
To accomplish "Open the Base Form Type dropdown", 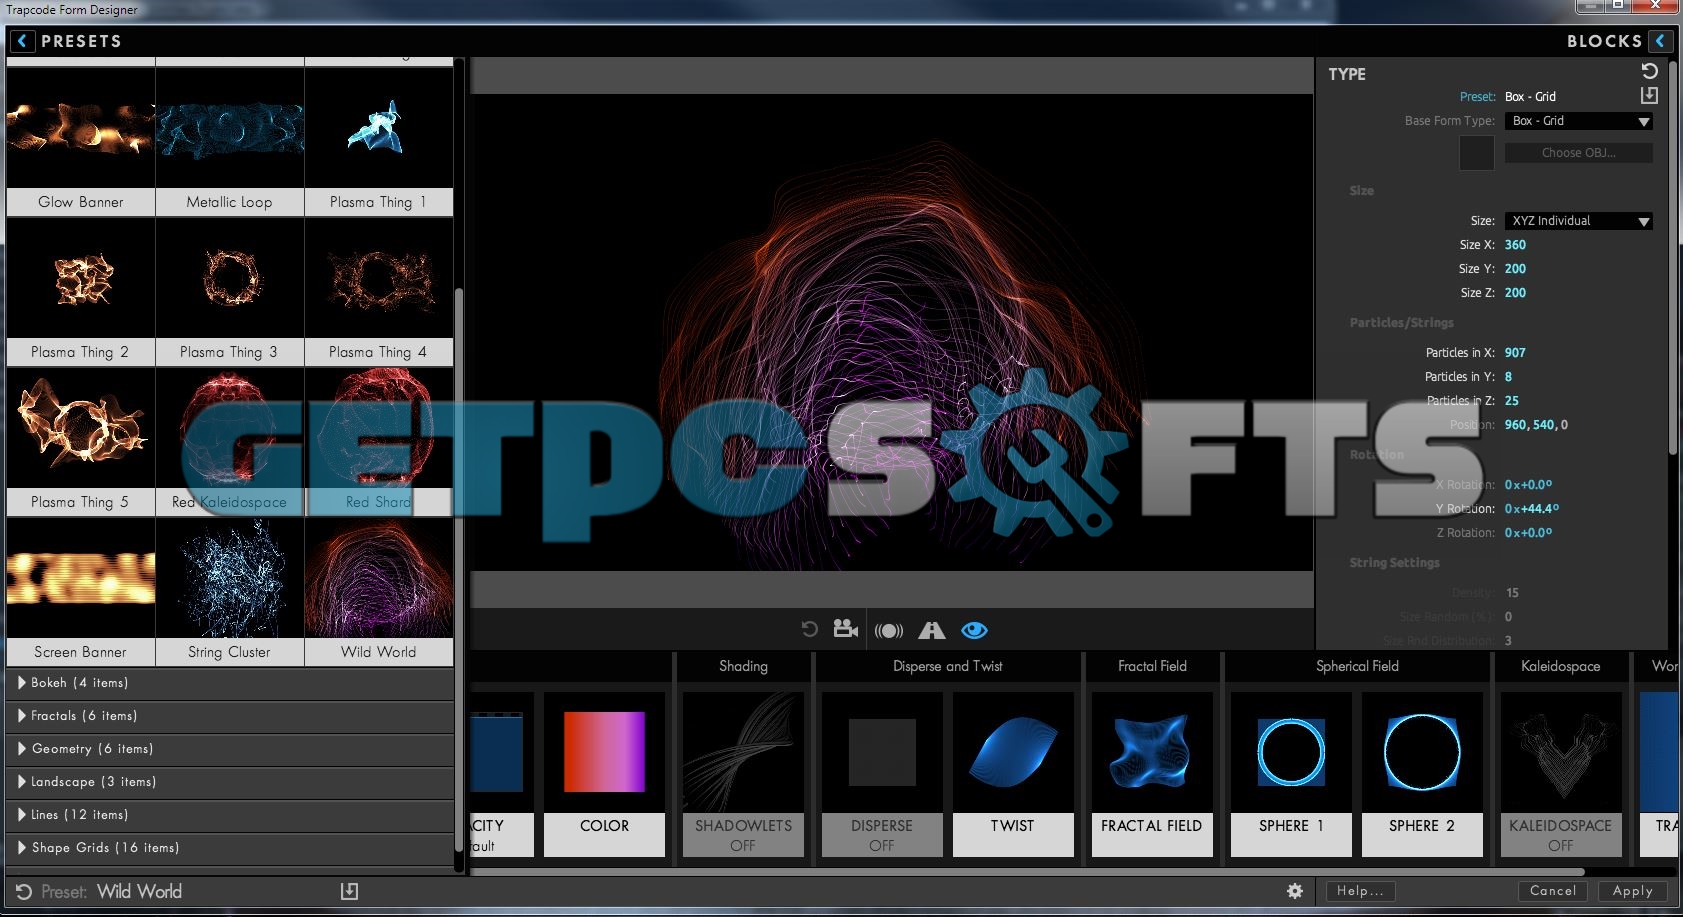I will tap(1578, 121).
